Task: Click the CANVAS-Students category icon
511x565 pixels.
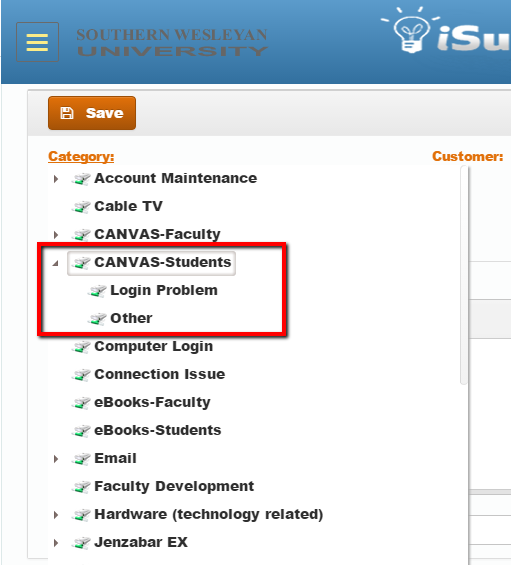Action: coord(81,263)
